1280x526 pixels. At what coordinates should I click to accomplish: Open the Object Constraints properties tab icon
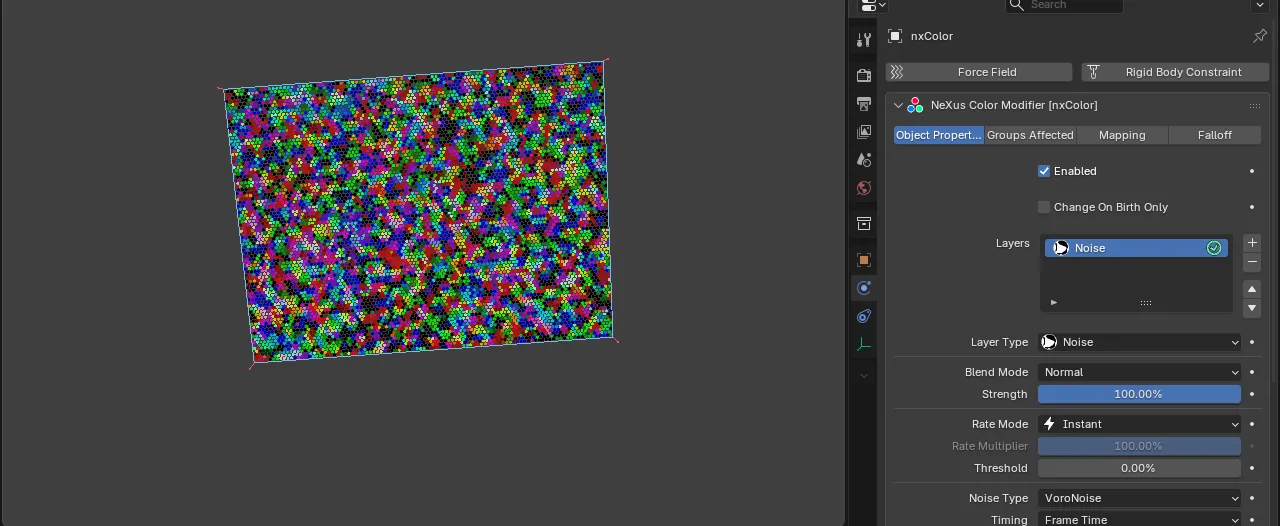point(864,316)
